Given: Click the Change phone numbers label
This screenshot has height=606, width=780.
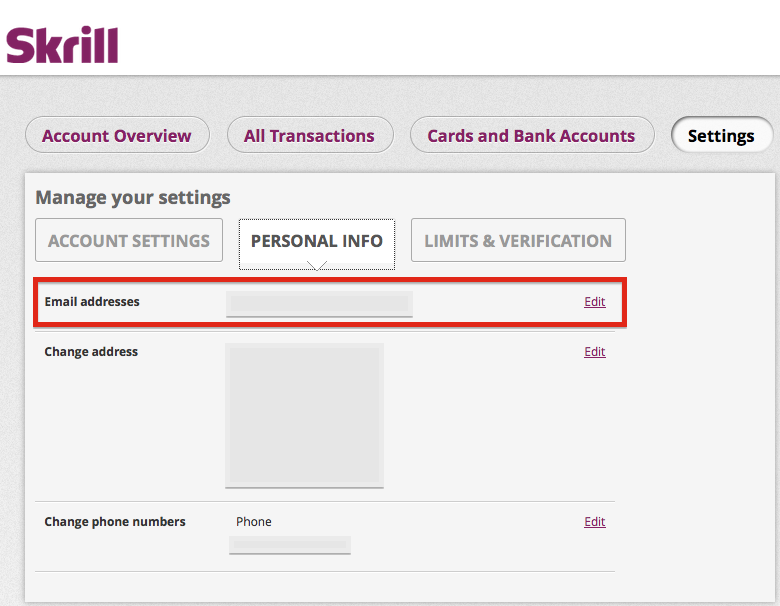Looking at the screenshot, I should point(115,521).
